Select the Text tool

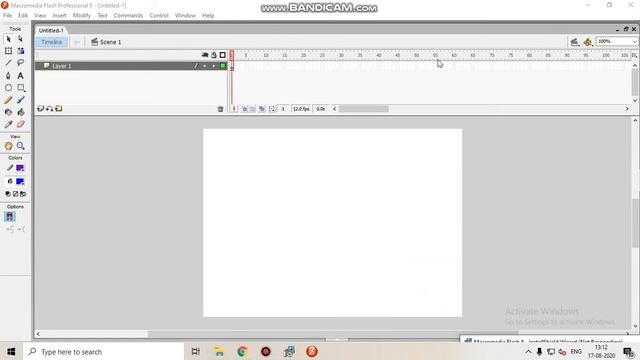click(x=20, y=76)
